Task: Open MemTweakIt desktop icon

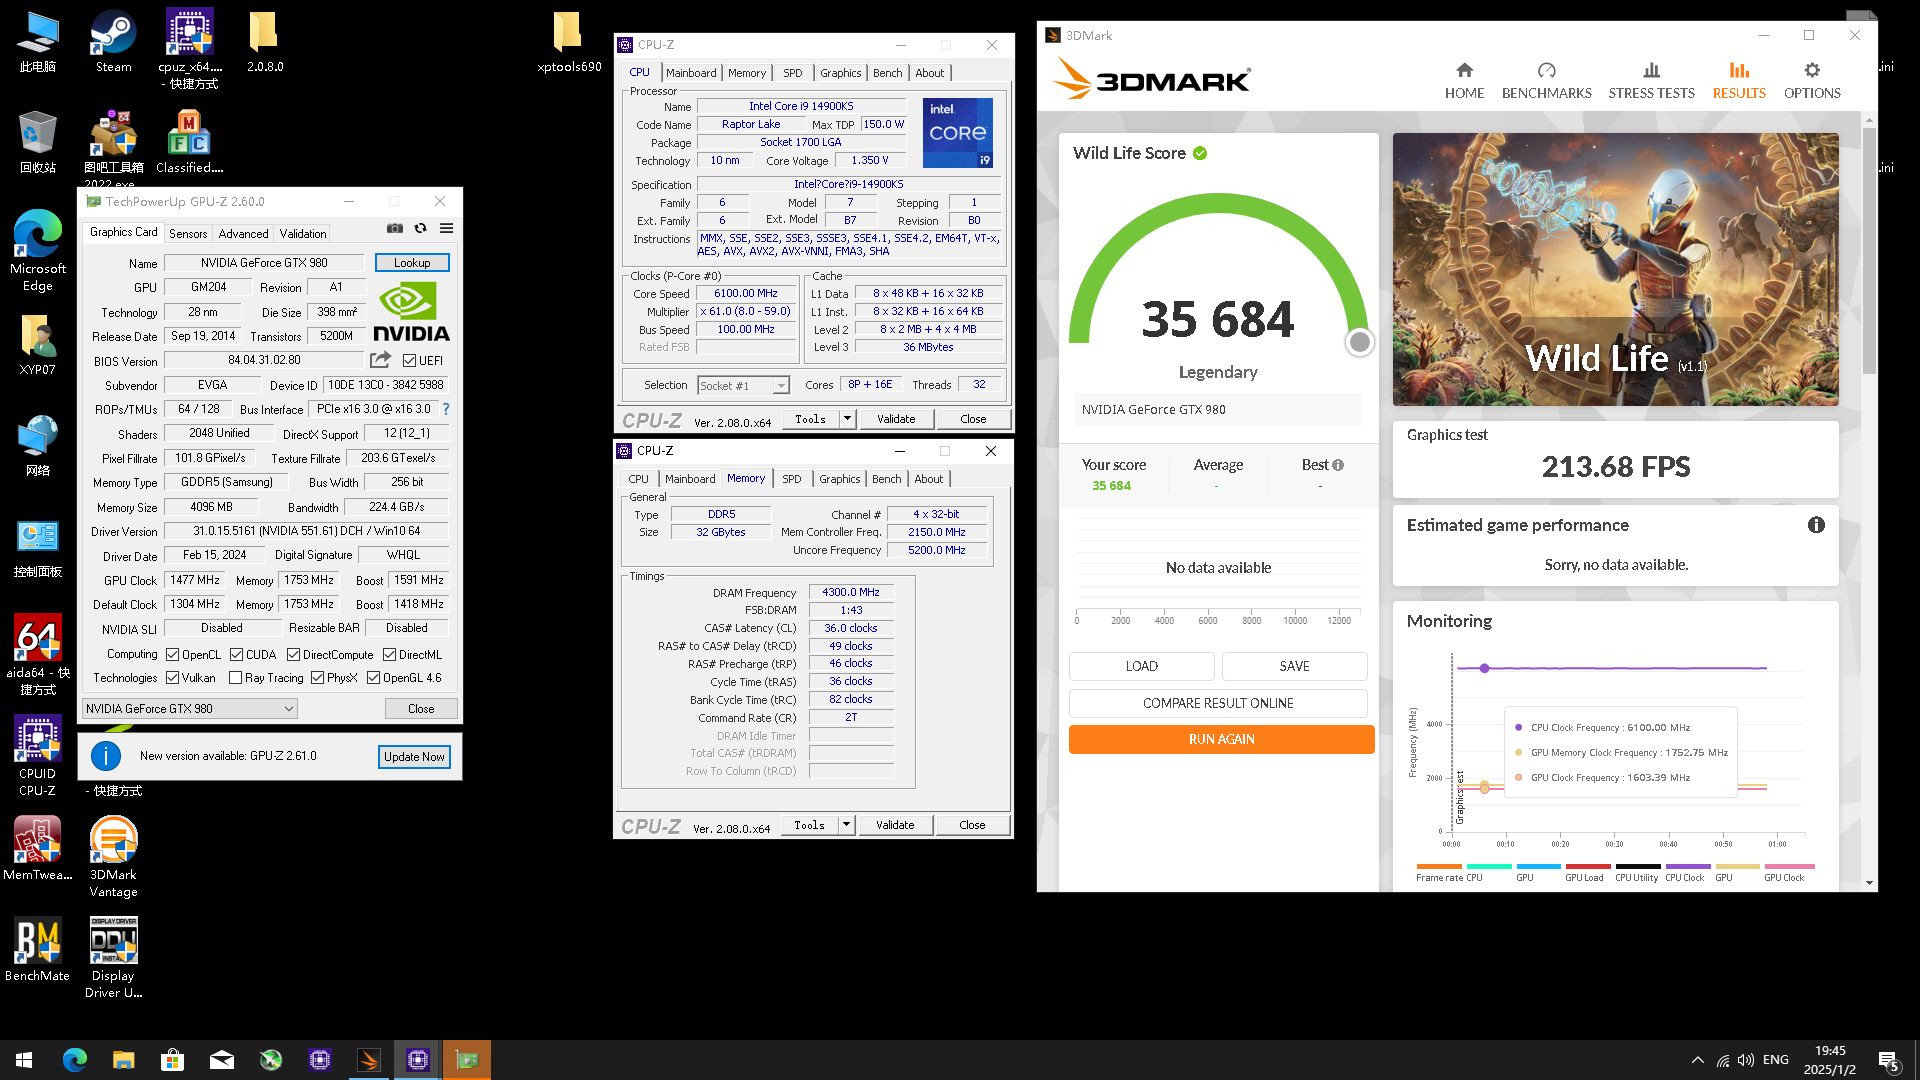Action: 37,848
